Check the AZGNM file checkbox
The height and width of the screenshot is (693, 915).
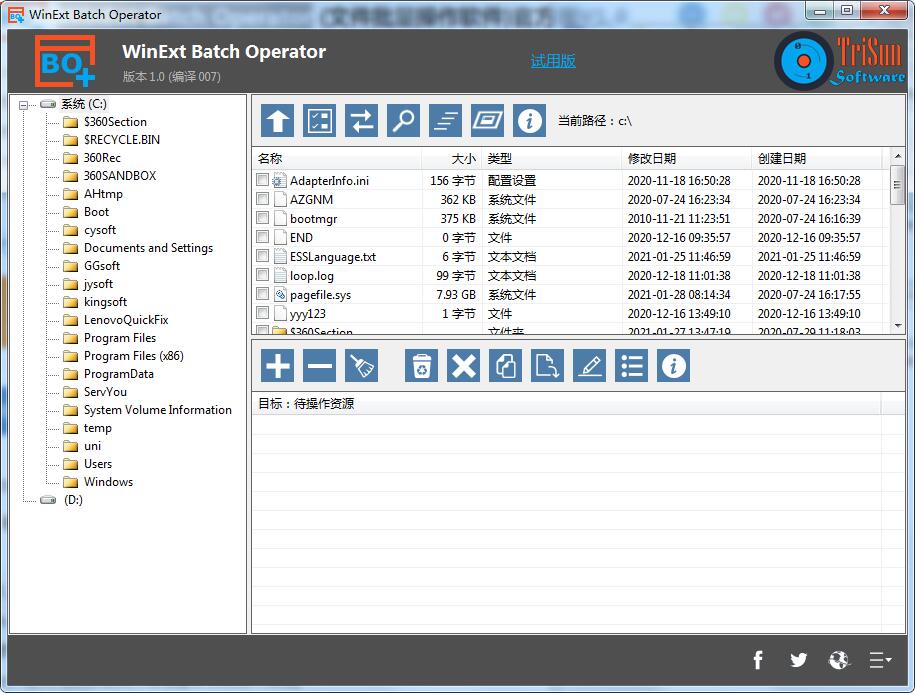[263, 199]
